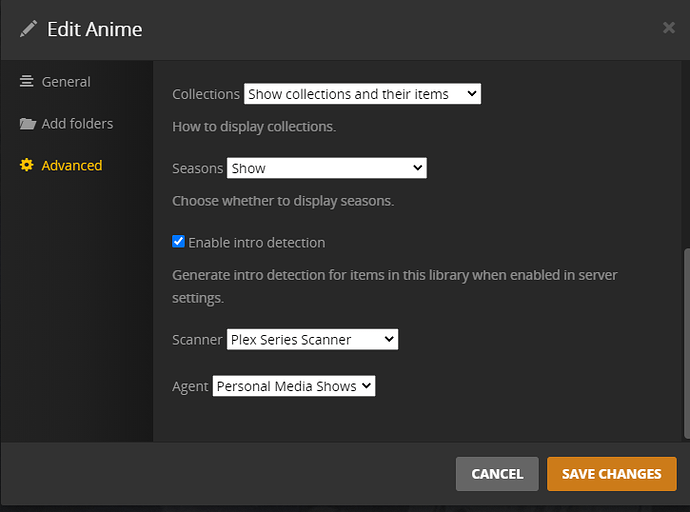Click the 'Enable intro detection' label text
690x512 pixels.
256,243
